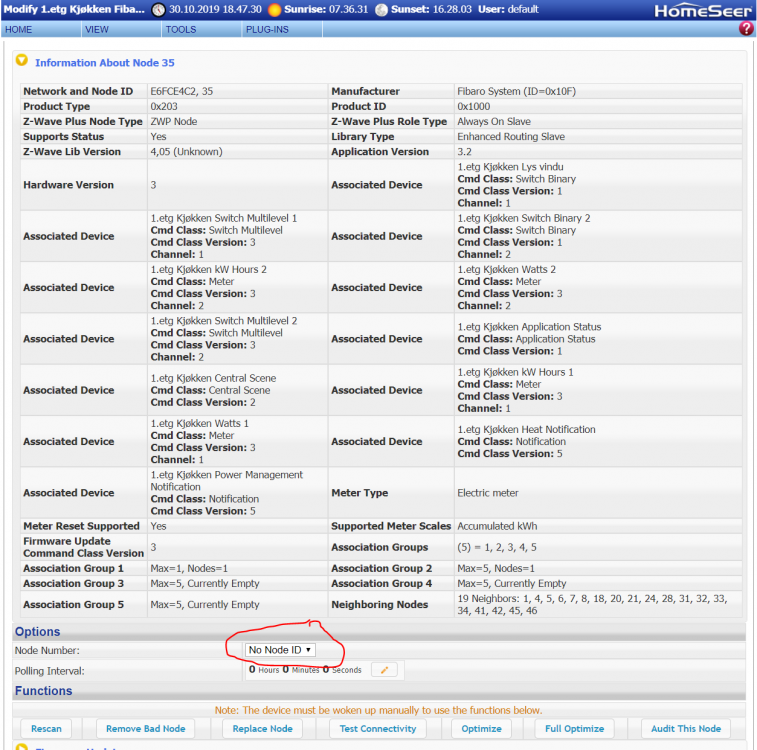Click the clock icon in header
This screenshot has width=757, height=750.
159,10
